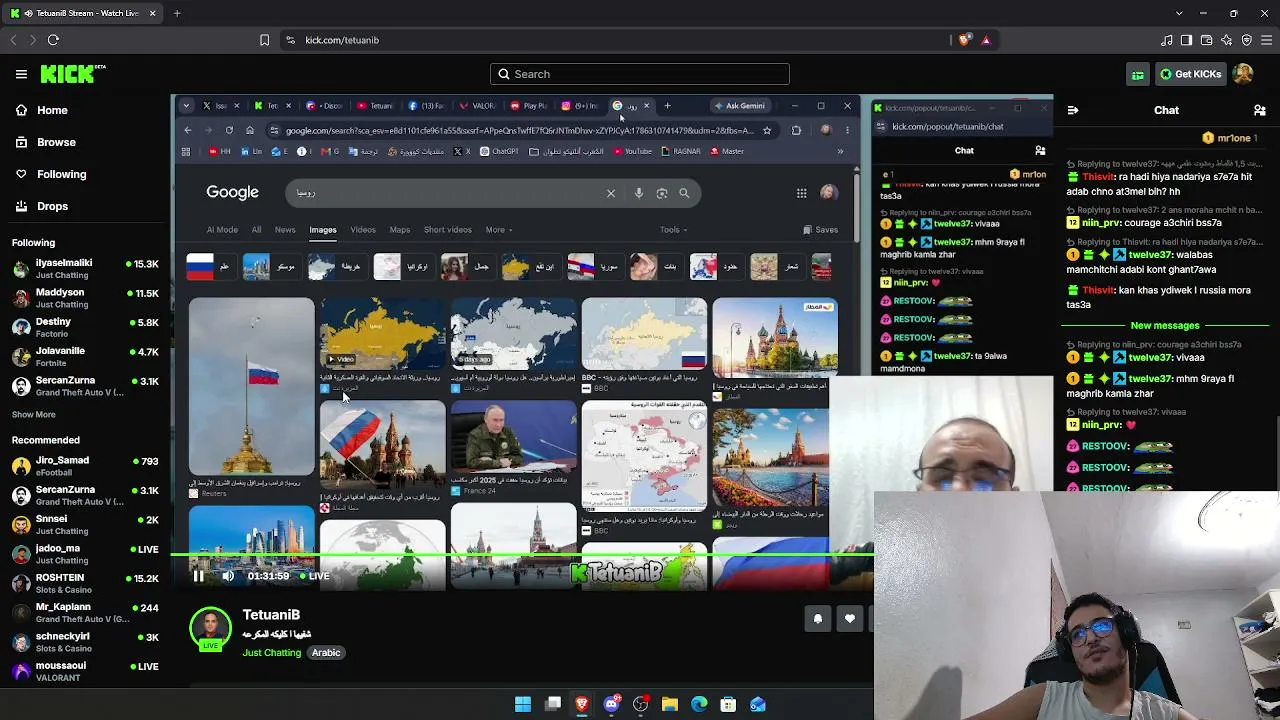Screen dimensions: 1280x720
Task: Open File Explorer from the taskbar
Action: 670,705
